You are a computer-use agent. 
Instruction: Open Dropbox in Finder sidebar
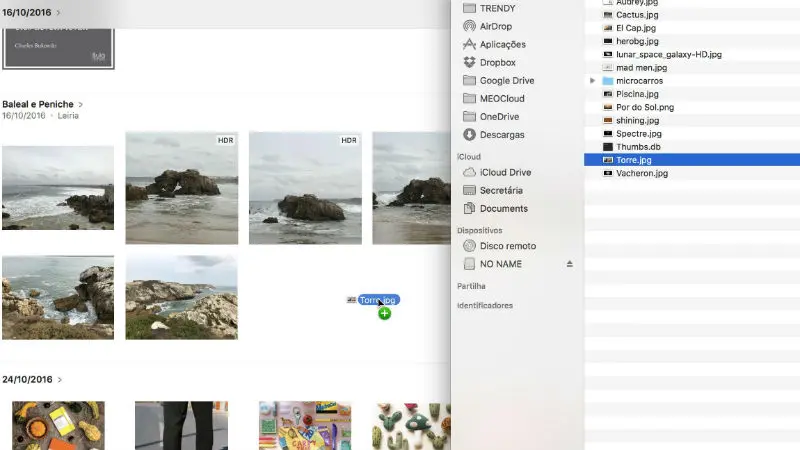click(x=489, y=62)
